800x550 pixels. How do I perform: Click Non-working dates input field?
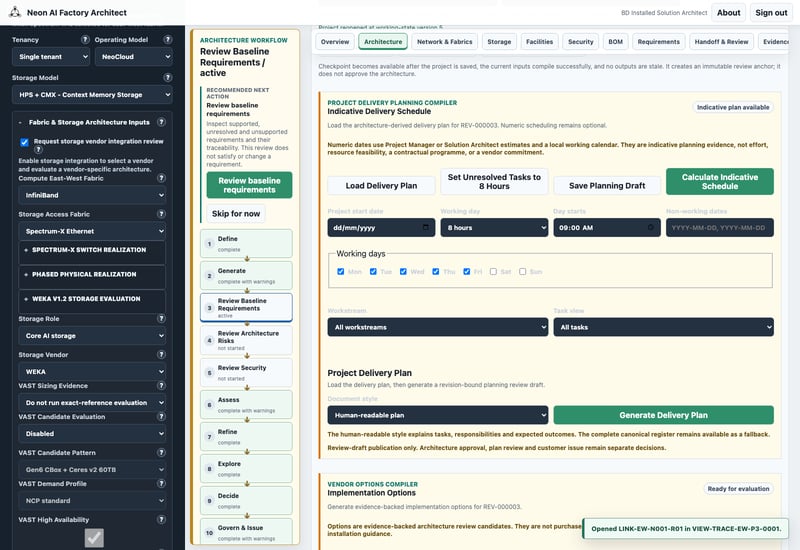coord(719,228)
